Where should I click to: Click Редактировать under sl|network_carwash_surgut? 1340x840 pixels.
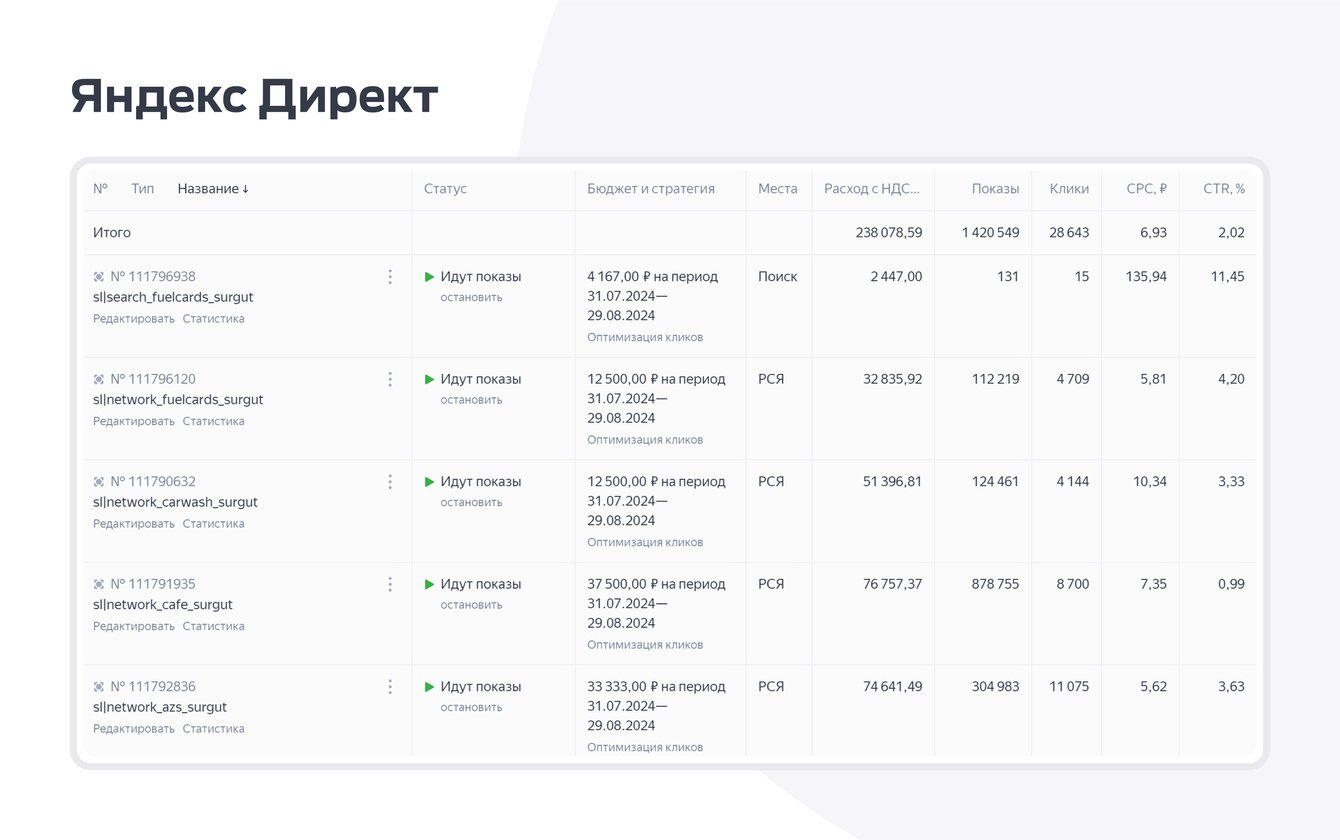tap(134, 524)
